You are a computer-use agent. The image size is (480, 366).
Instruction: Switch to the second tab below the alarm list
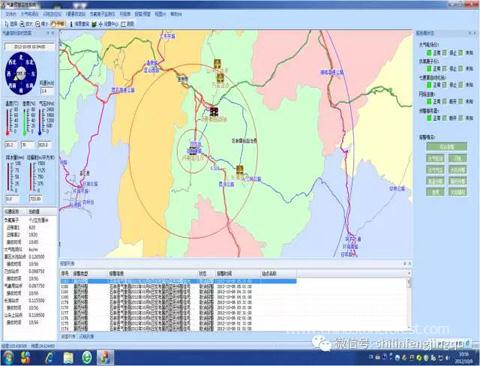click(87, 336)
